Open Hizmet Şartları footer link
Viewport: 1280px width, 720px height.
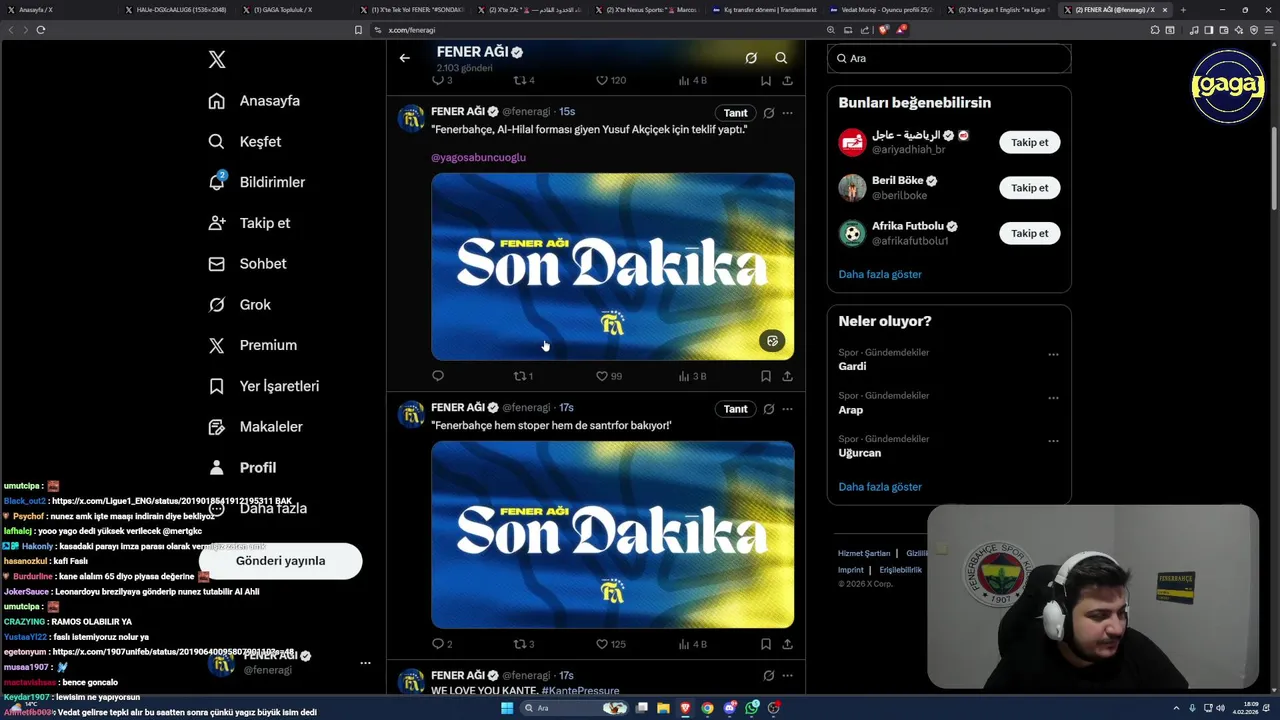(x=864, y=553)
